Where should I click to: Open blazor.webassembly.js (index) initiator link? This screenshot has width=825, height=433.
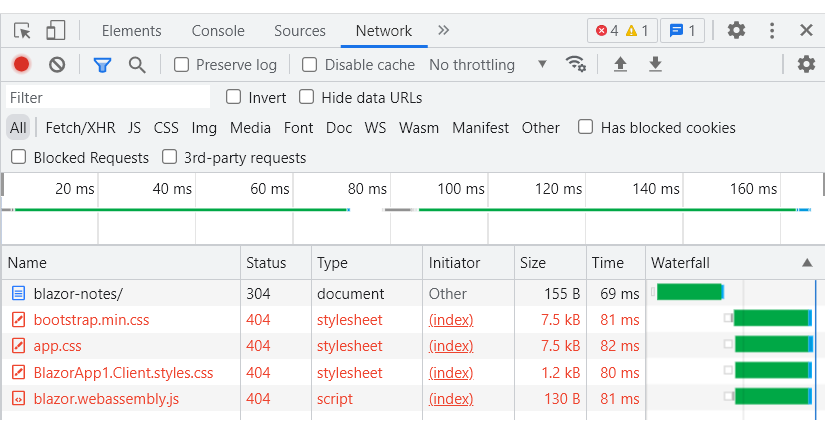pyautogui.click(x=451, y=399)
